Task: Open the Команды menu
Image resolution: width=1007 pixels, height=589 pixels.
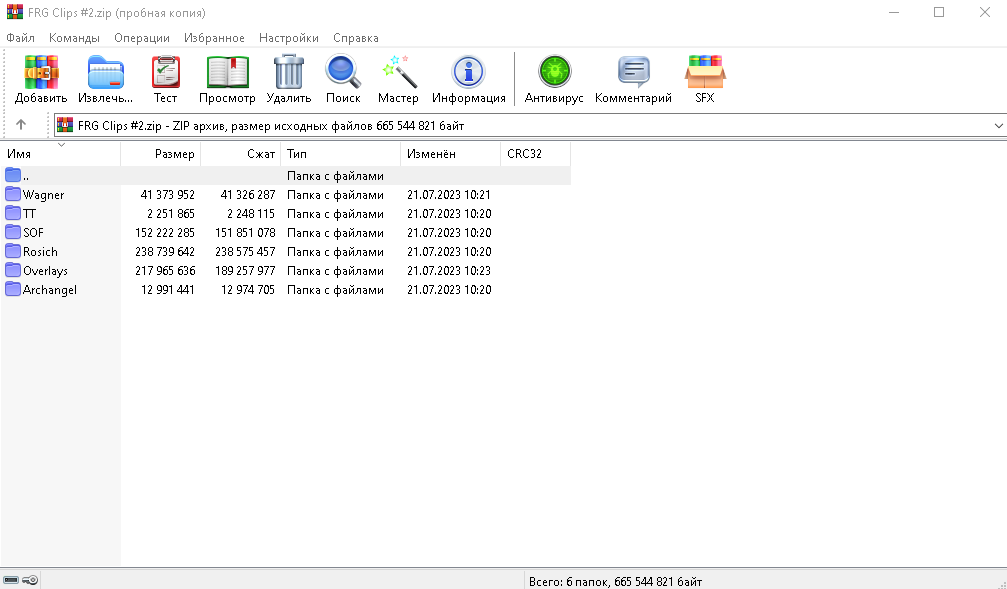Action: point(74,38)
